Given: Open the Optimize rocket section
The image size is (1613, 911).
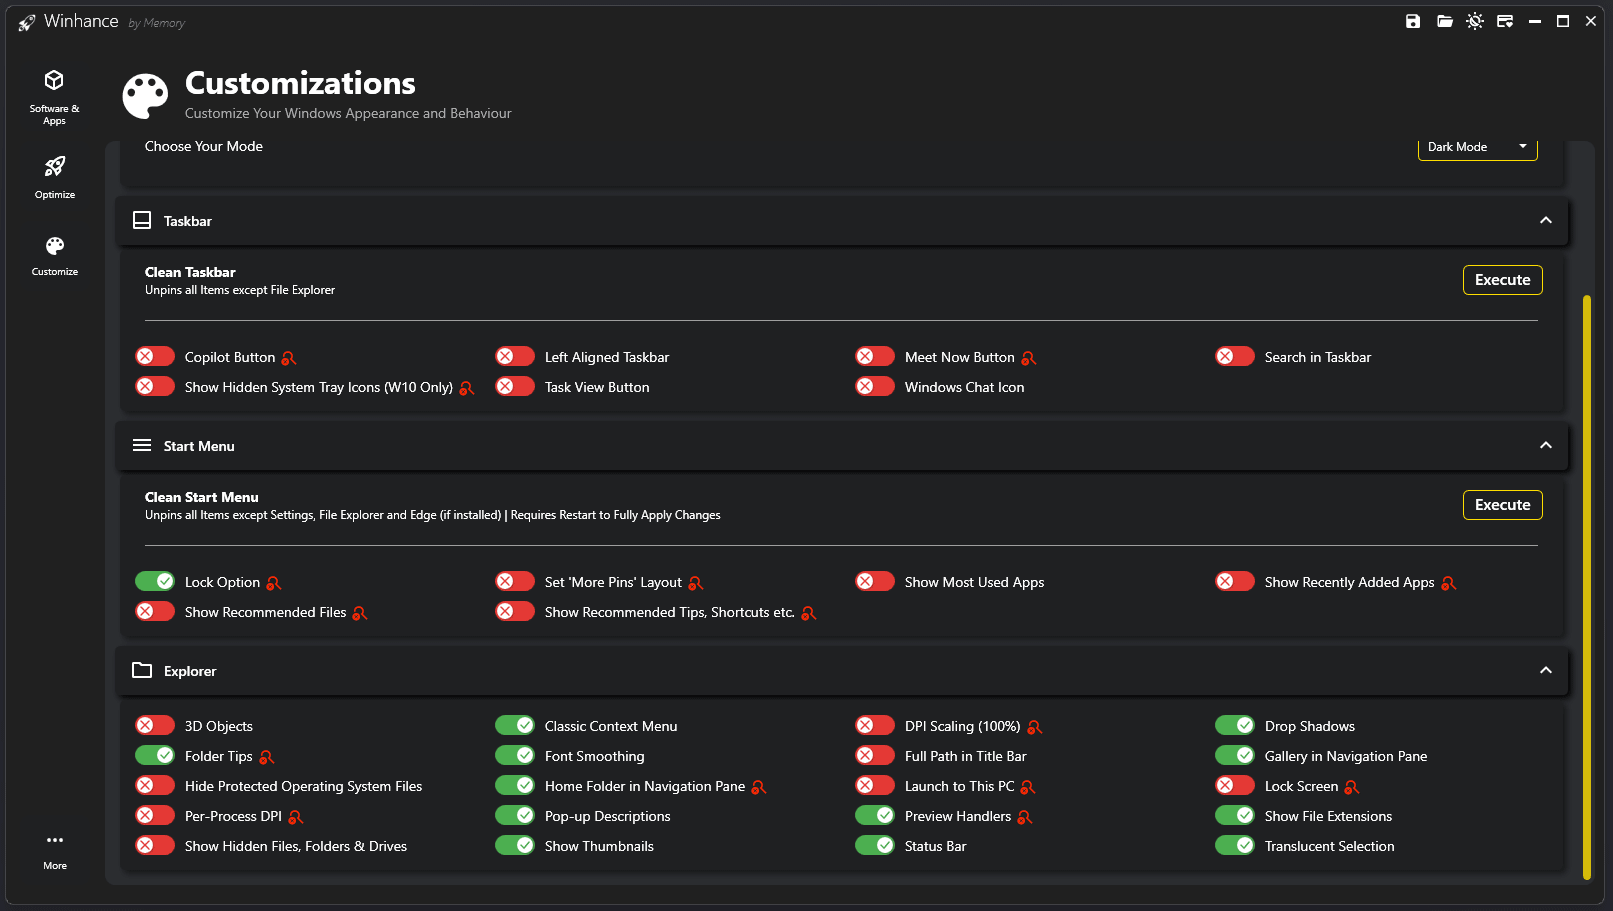Looking at the screenshot, I should pos(54,177).
